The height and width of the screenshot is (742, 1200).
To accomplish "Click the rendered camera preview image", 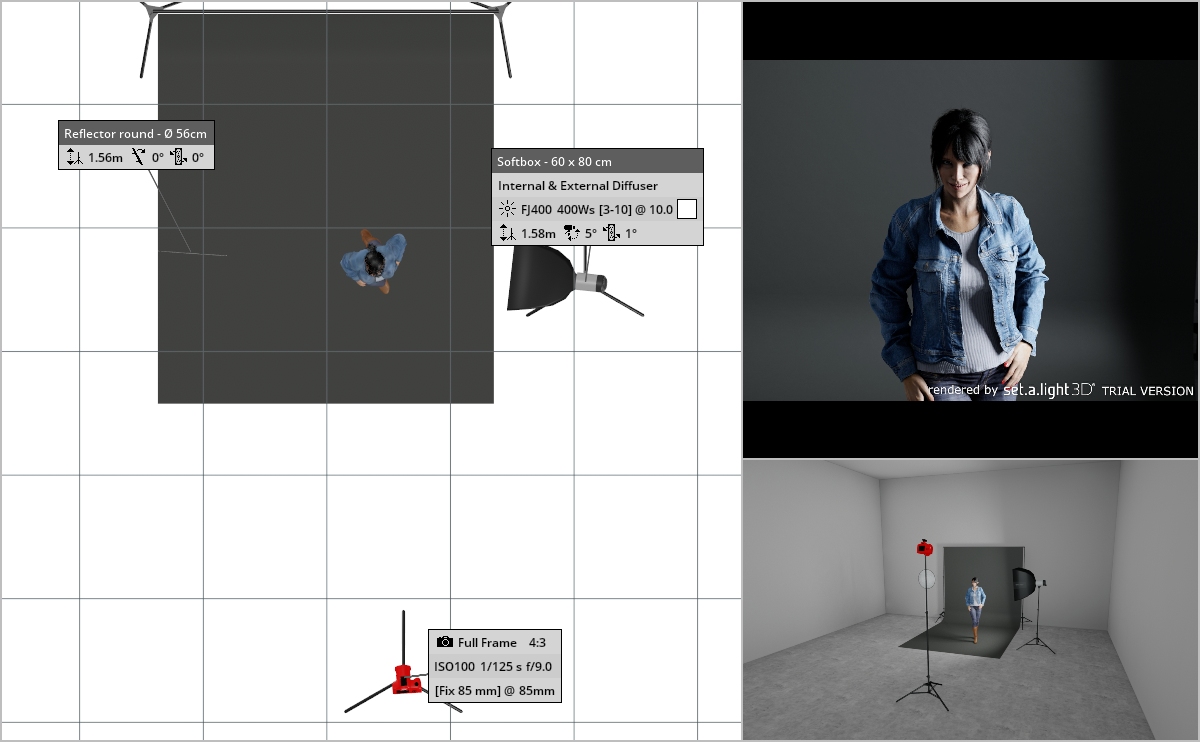I will (970, 230).
